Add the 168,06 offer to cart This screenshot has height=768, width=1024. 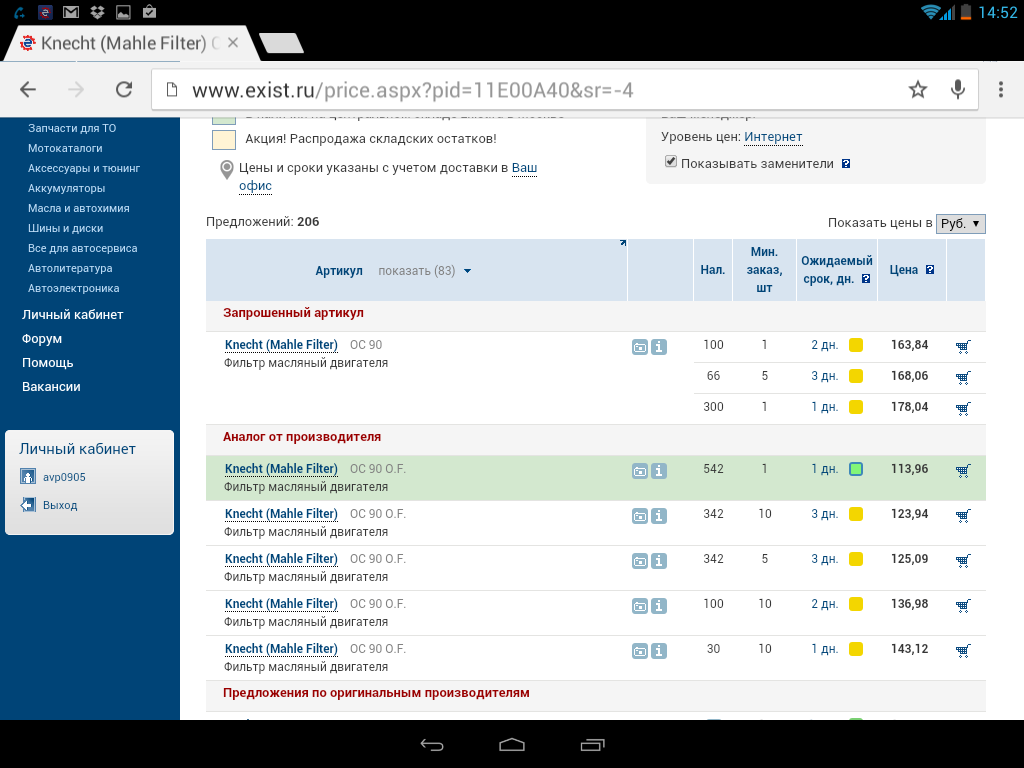pyautogui.click(x=963, y=377)
